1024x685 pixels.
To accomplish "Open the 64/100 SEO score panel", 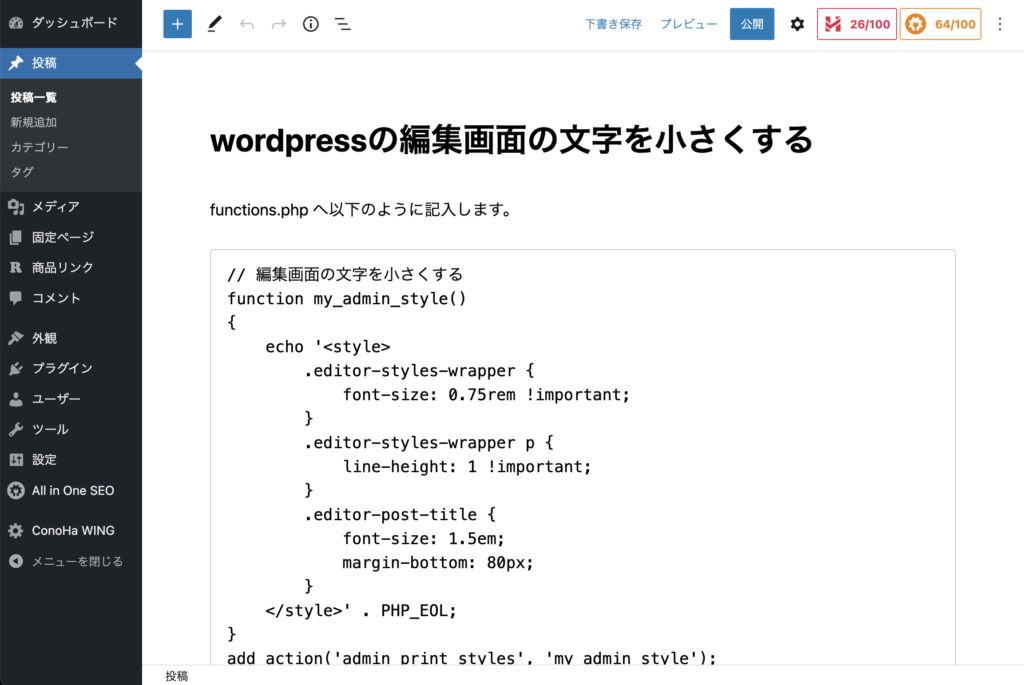I will pyautogui.click(x=940, y=24).
